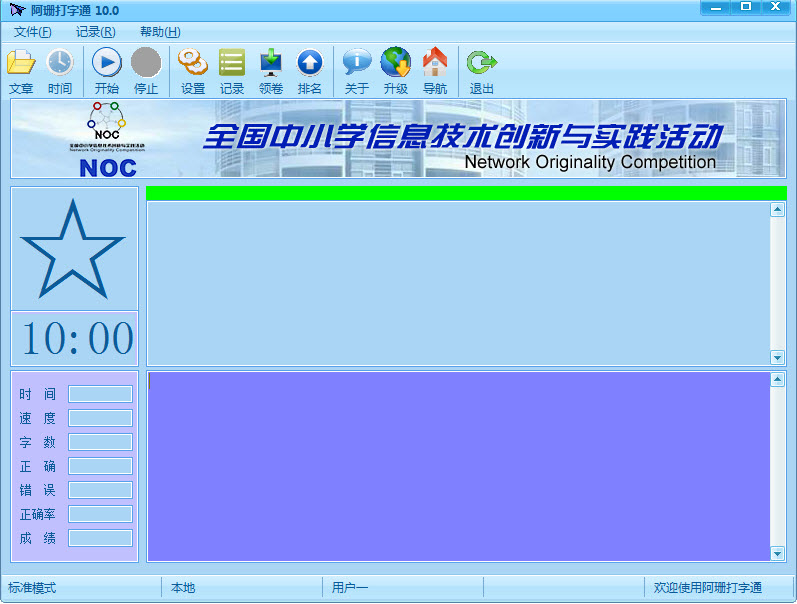The image size is (797, 604).
Task: Click the green progress bar
Action: point(466,193)
